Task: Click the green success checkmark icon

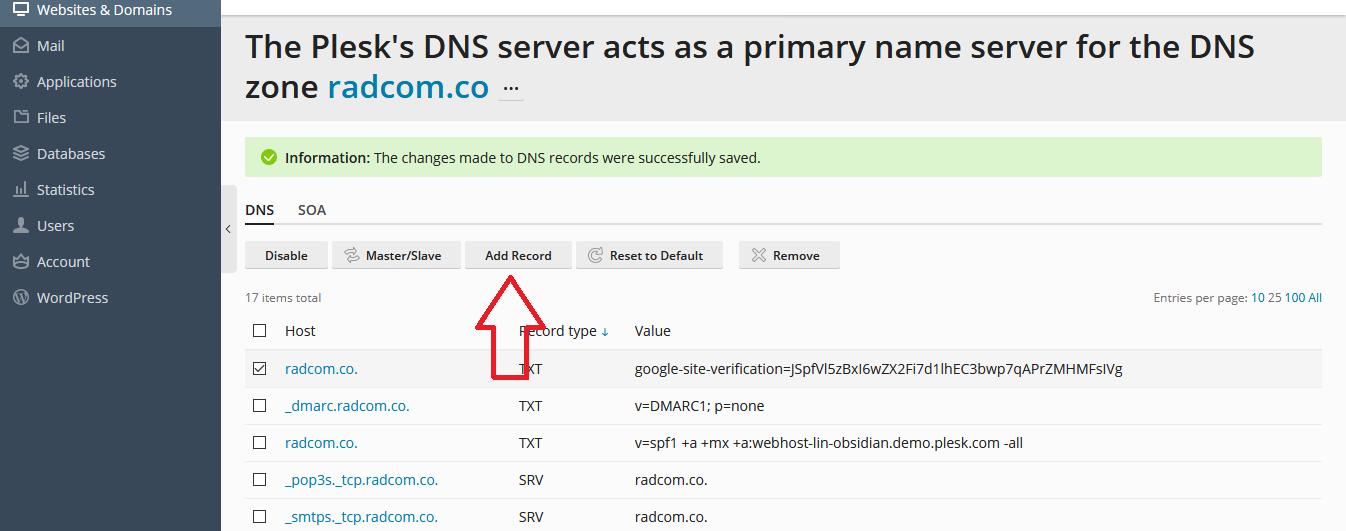Action: click(268, 158)
